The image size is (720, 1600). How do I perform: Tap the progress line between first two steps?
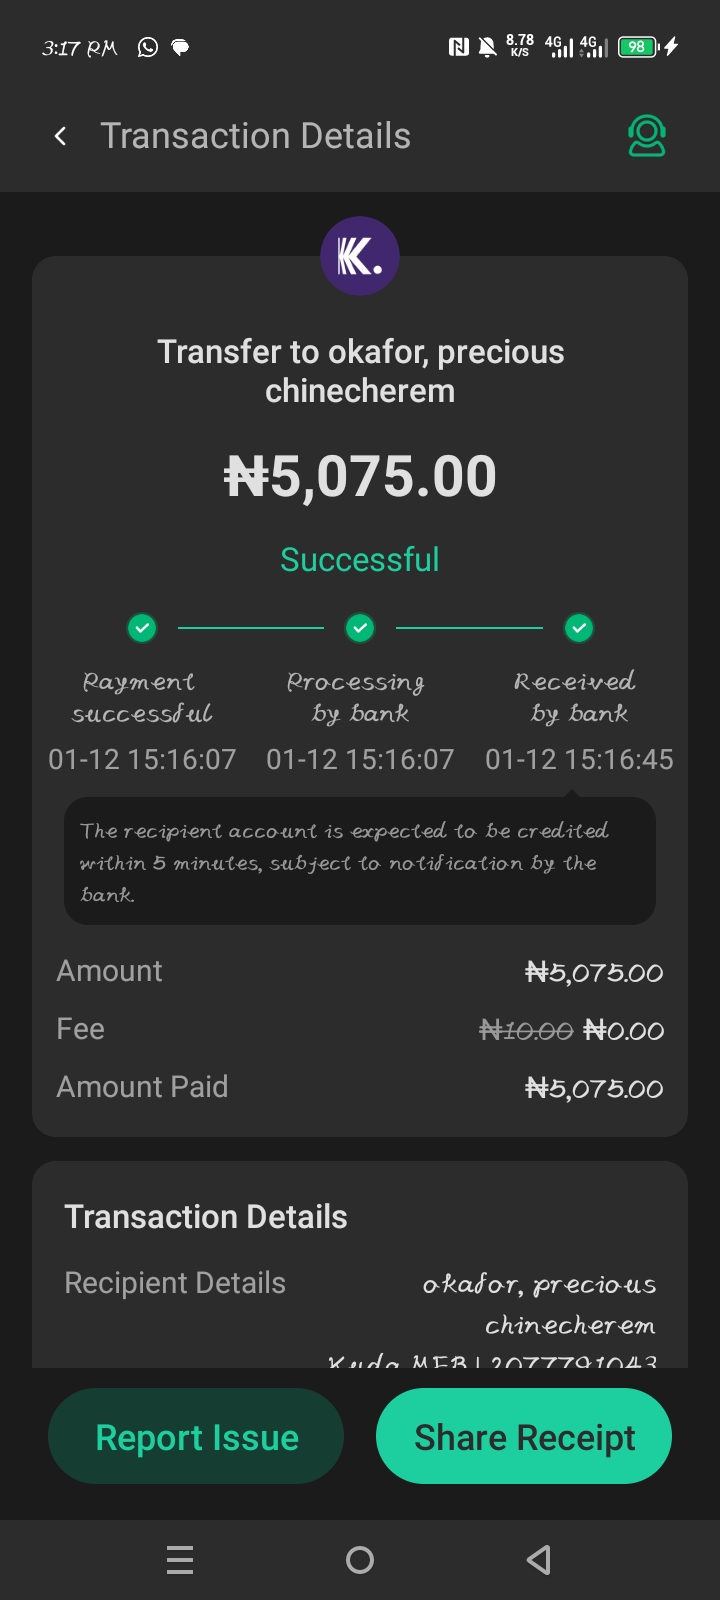coord(251,628)
